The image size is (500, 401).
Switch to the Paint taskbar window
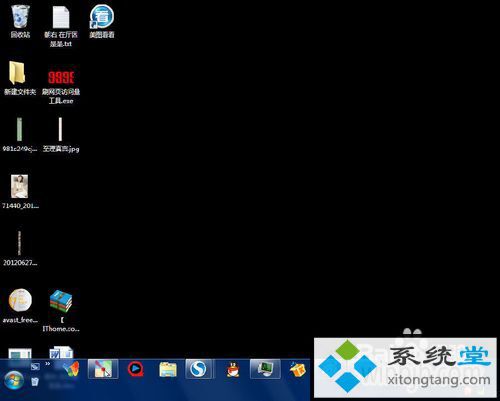coord(103,369)
